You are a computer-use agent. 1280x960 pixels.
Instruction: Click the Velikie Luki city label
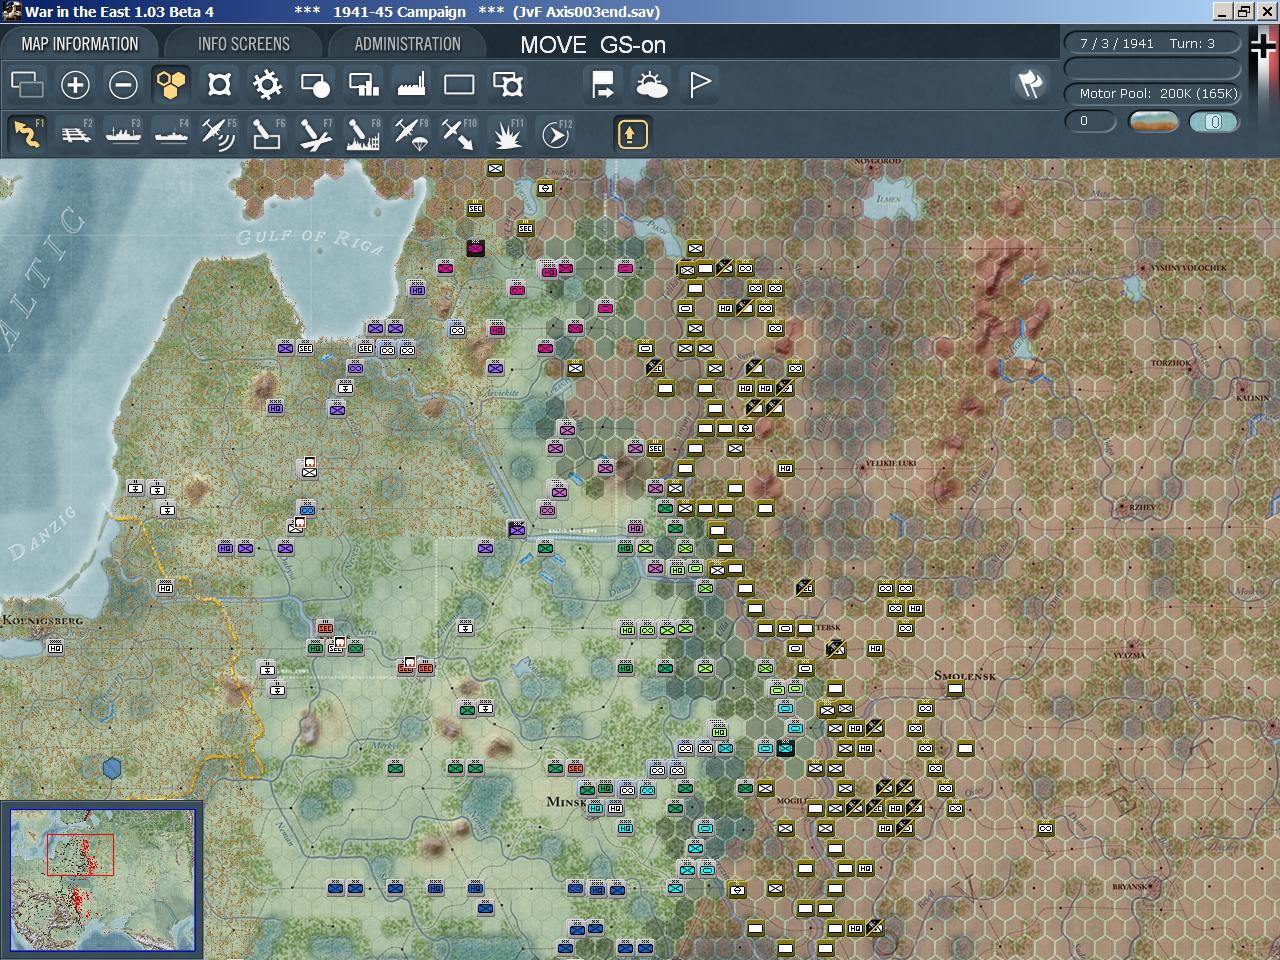point(891,464)
